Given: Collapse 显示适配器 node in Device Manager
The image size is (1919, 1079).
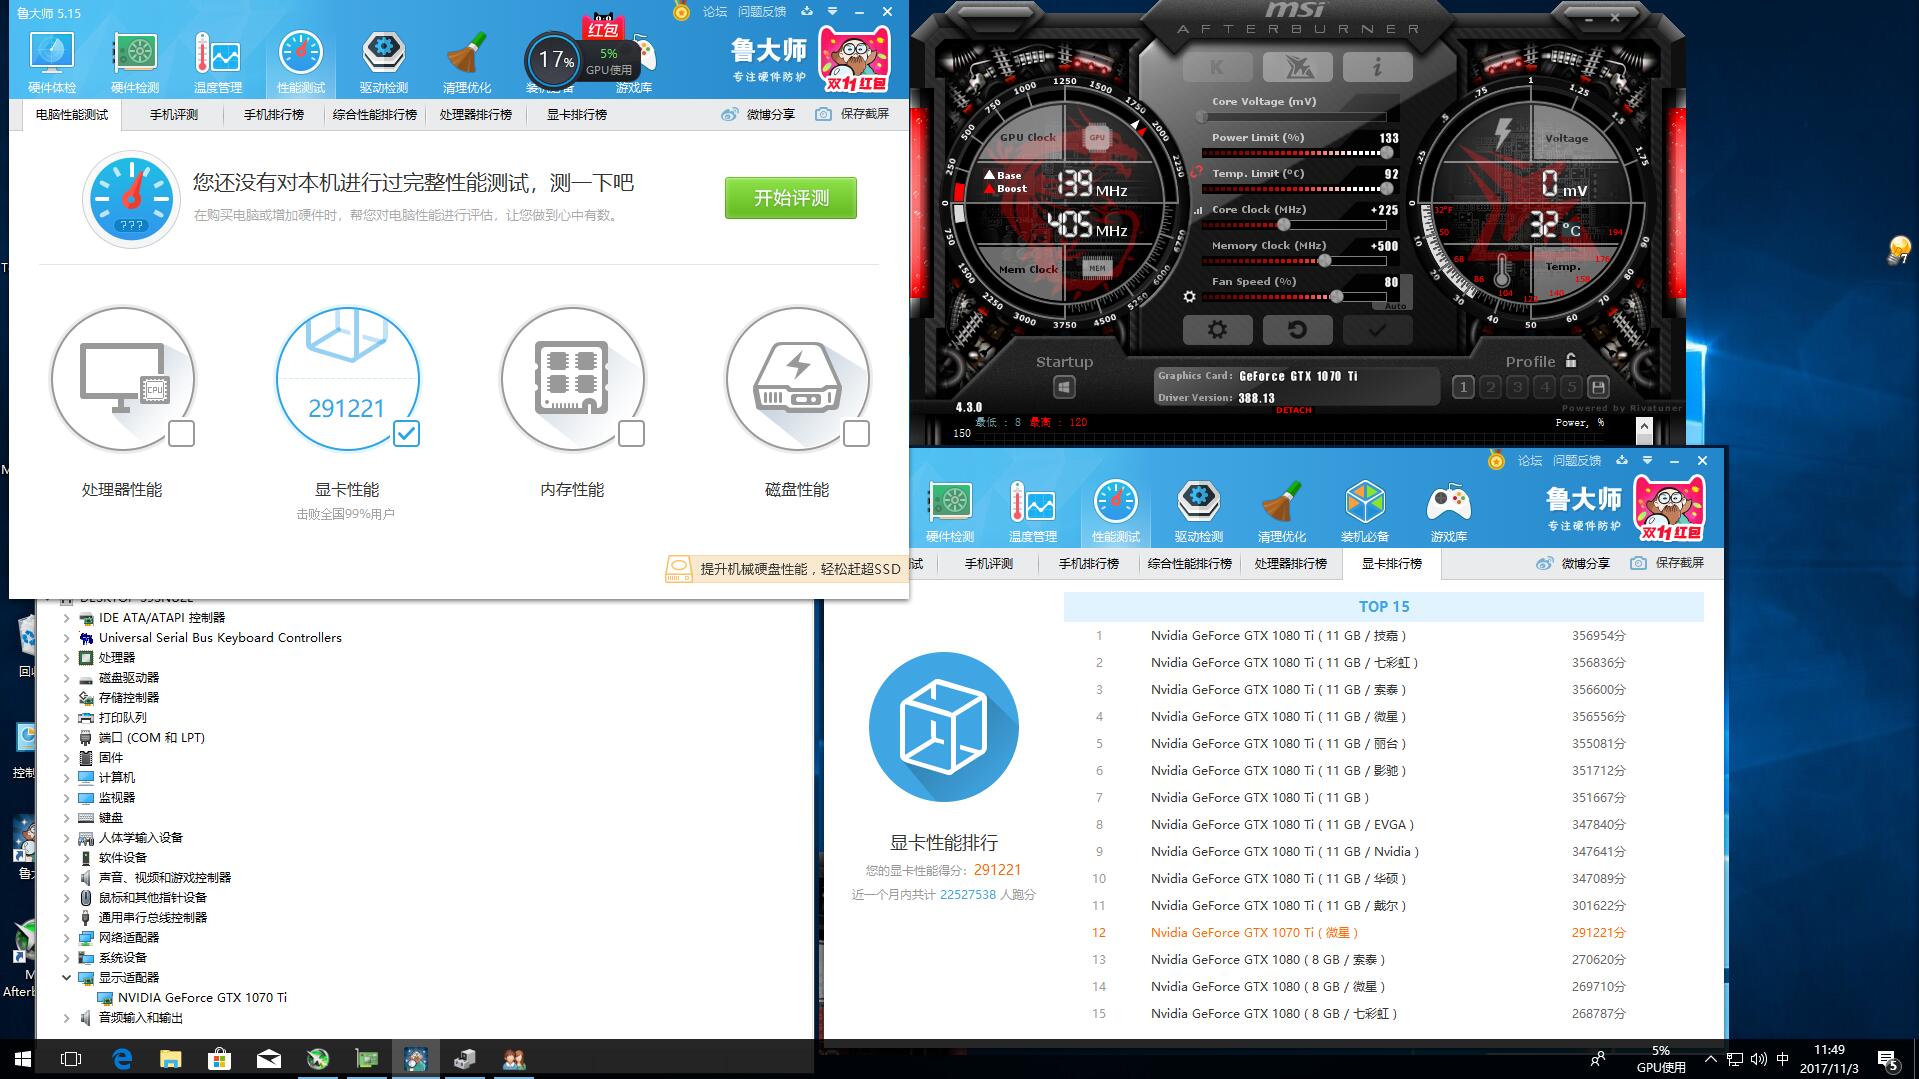Looking at the screenshot, I should pyautogui.click(x=67, y=978).
